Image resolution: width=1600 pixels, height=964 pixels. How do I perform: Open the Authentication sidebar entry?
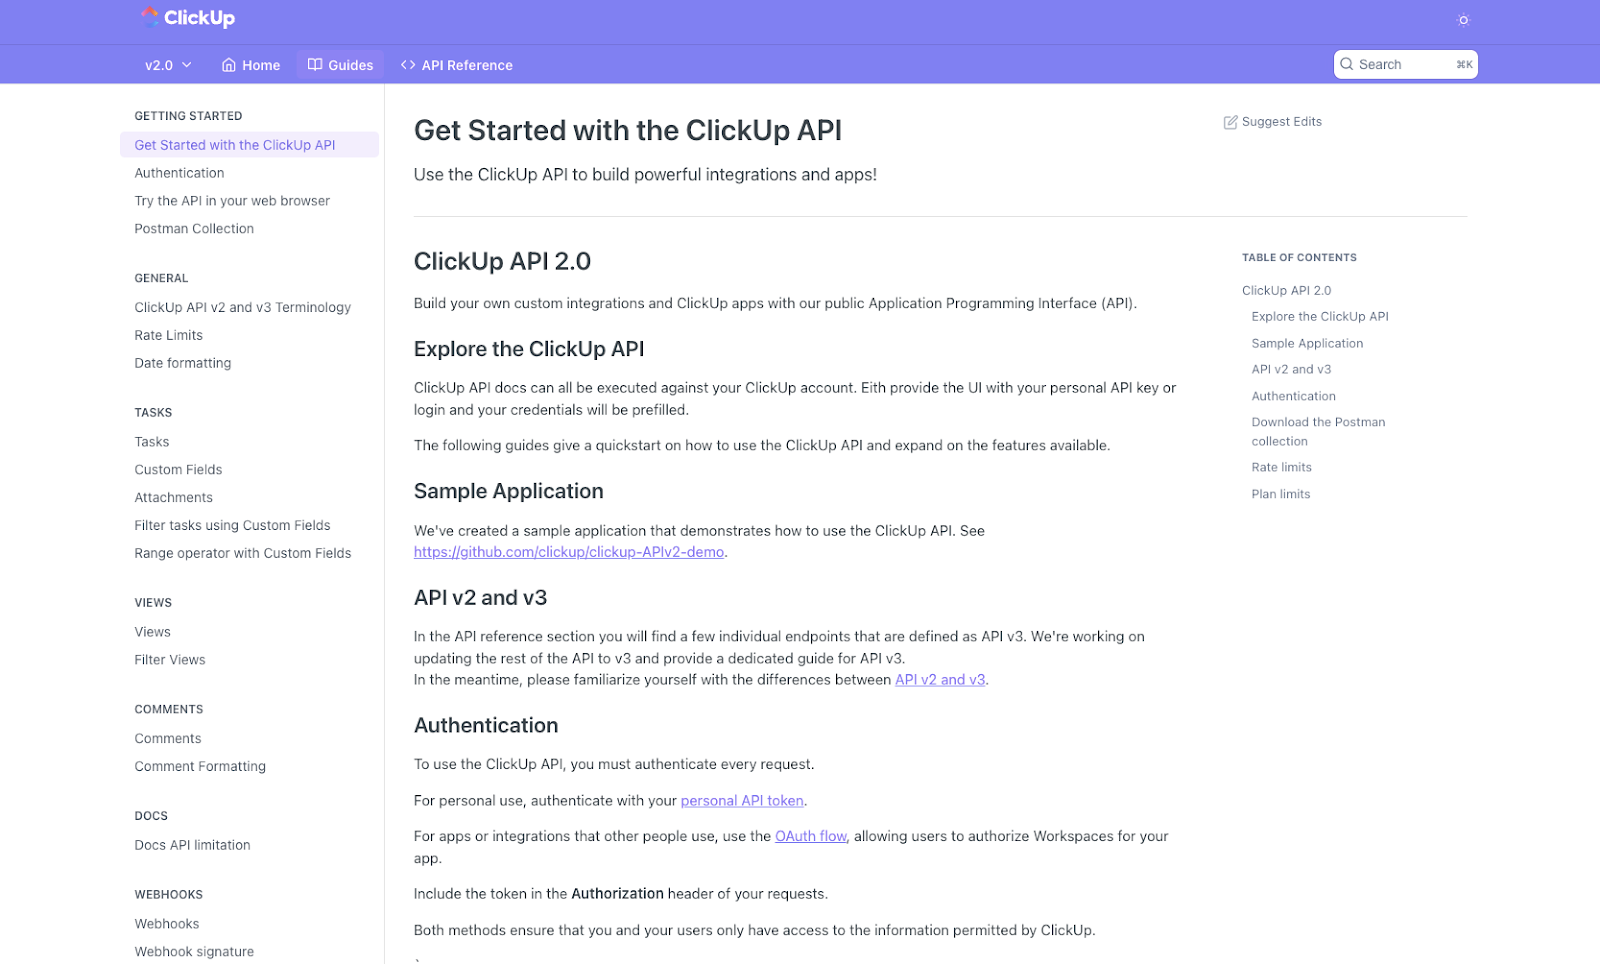pyautogui.click(x=179, y=172)
